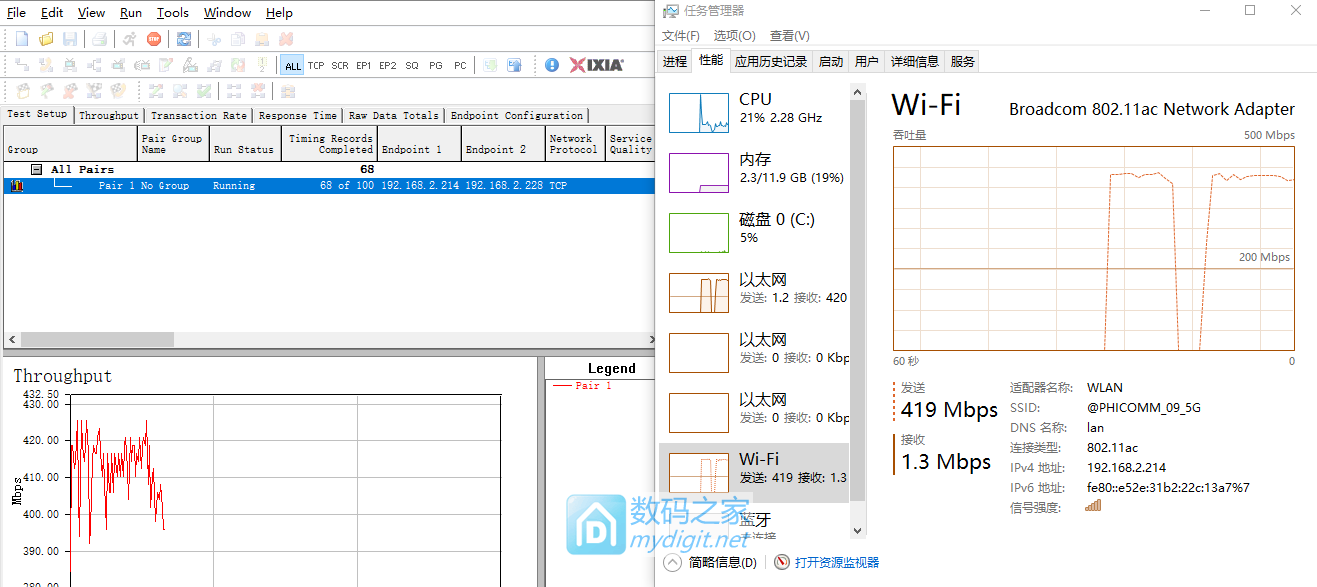Switch to the Throughput tab
1317x587 pixels.
[109, 116]
